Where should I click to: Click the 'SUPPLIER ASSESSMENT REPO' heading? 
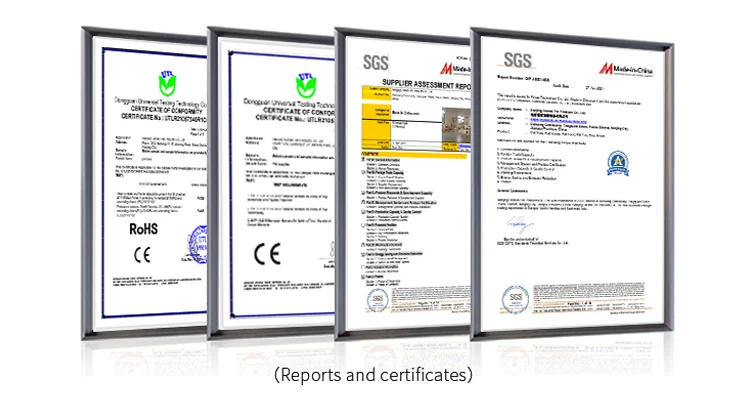(427, 85)
